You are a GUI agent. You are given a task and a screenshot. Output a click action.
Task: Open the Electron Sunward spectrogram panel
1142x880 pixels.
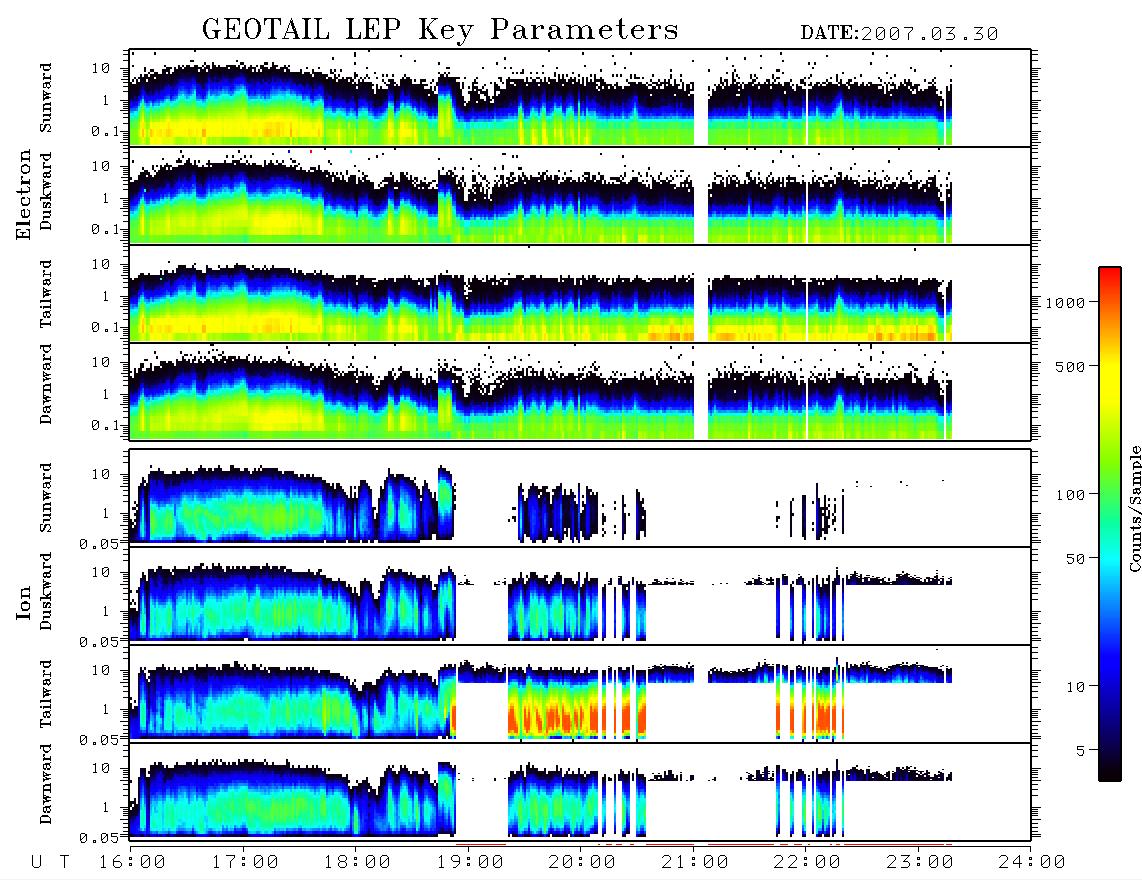pyautogui.click(x=580, y=98)
